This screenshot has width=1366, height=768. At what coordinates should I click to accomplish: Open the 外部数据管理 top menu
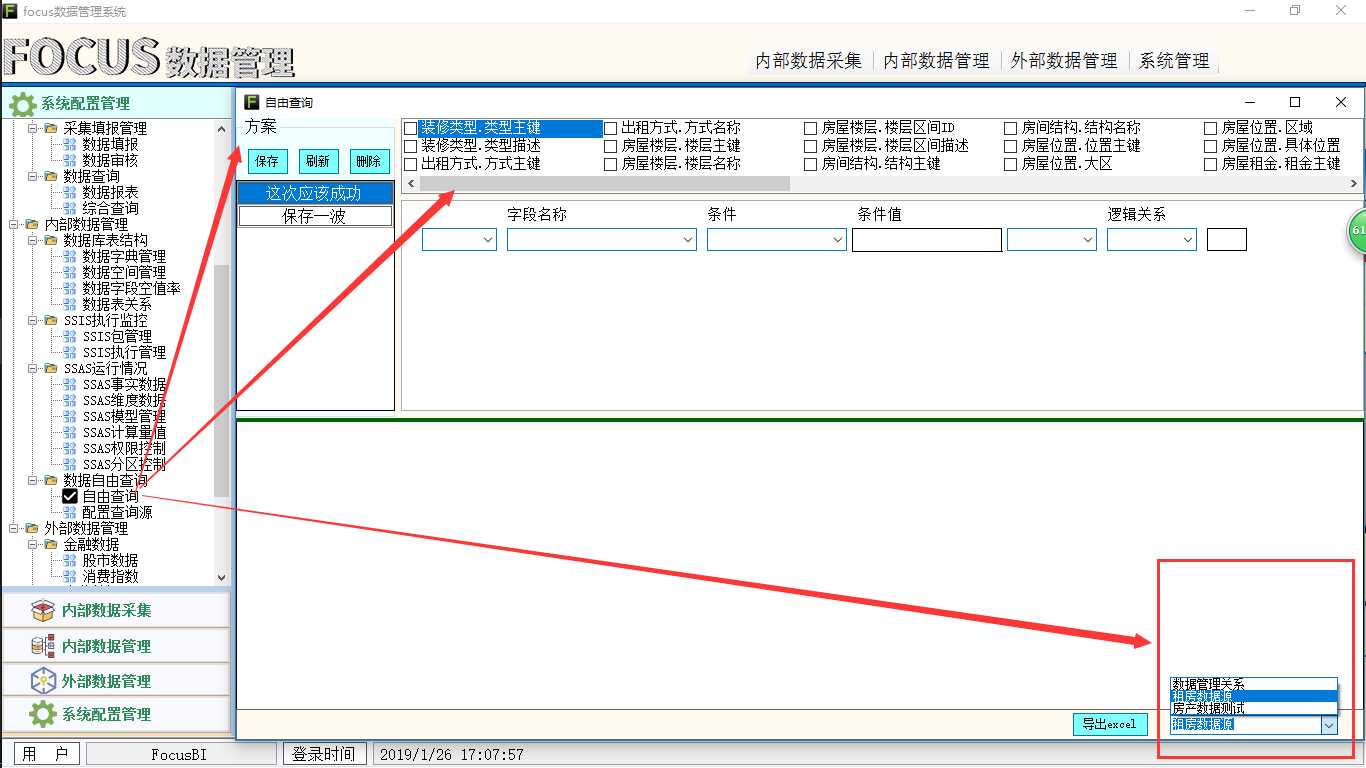[x=1064, y=61]
